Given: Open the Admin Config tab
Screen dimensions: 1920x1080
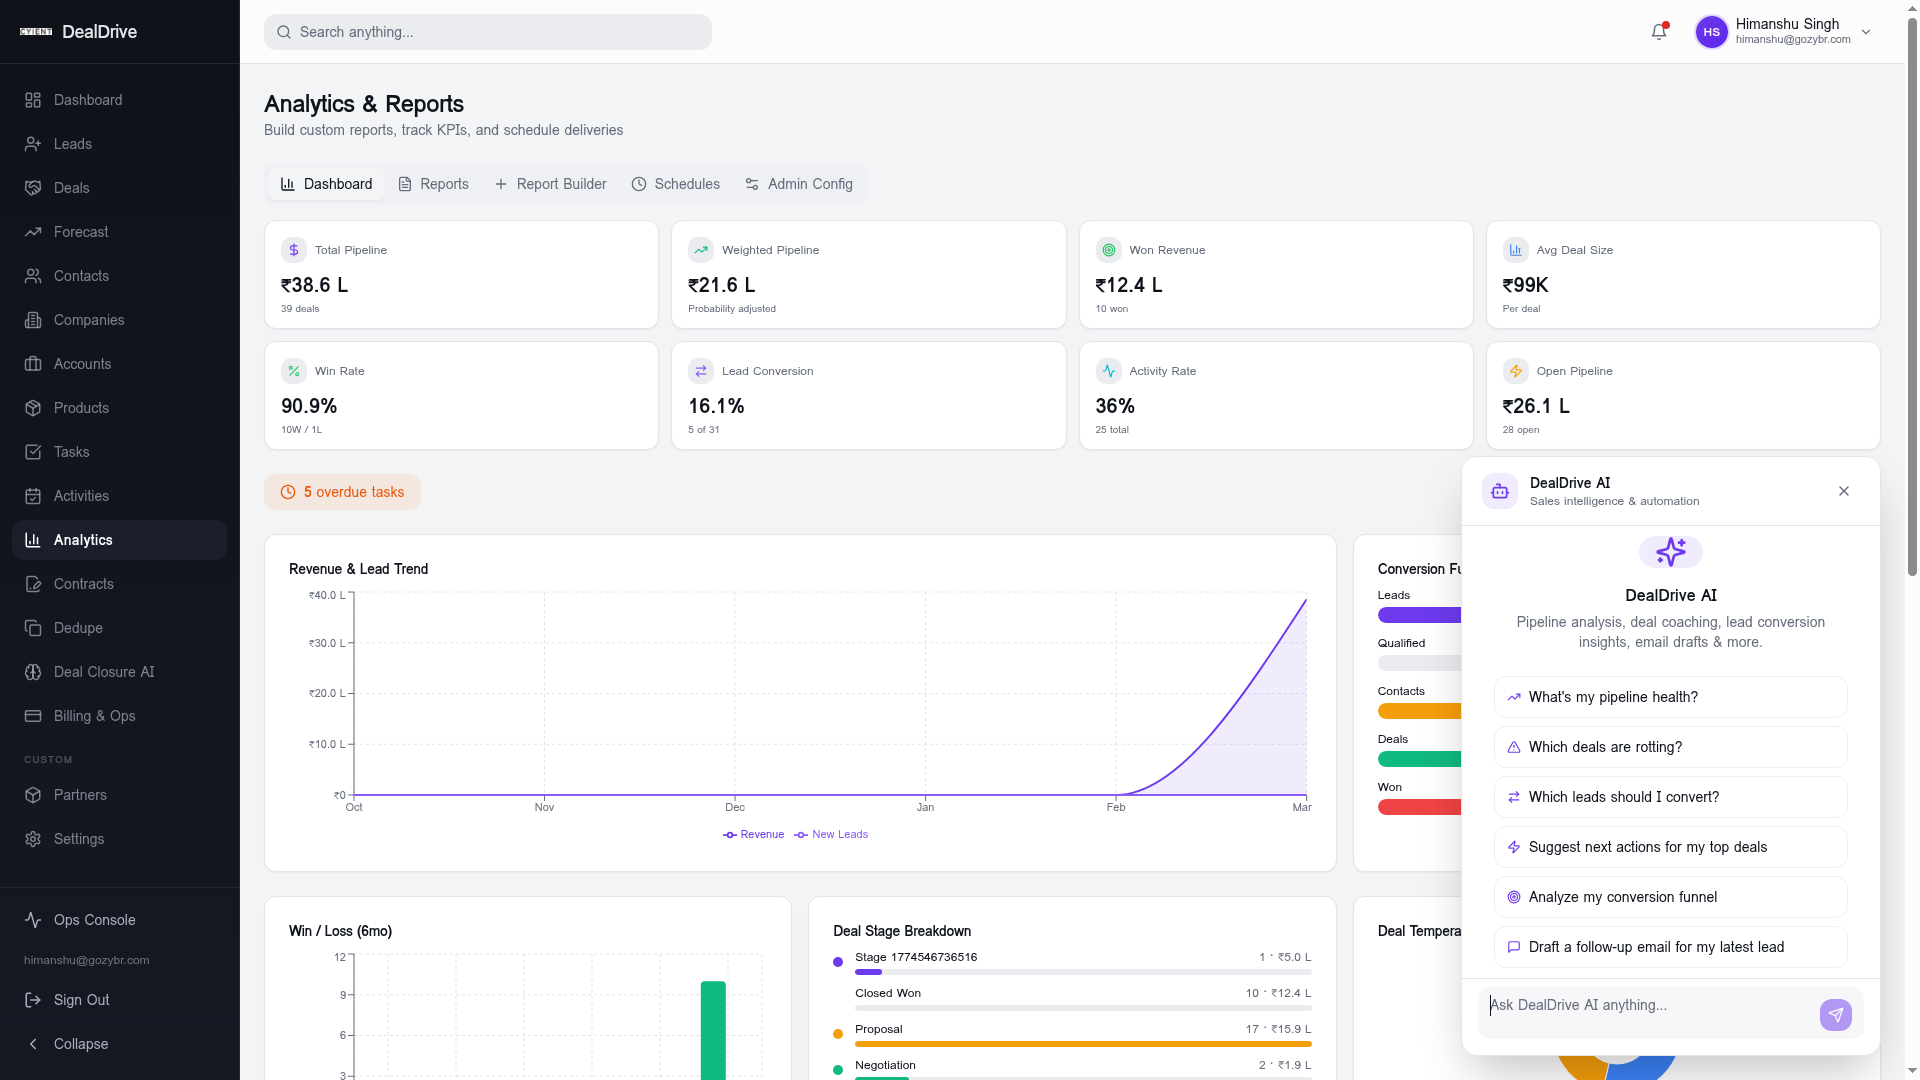Looking at the screenshot, I should [x=799, y=184].
